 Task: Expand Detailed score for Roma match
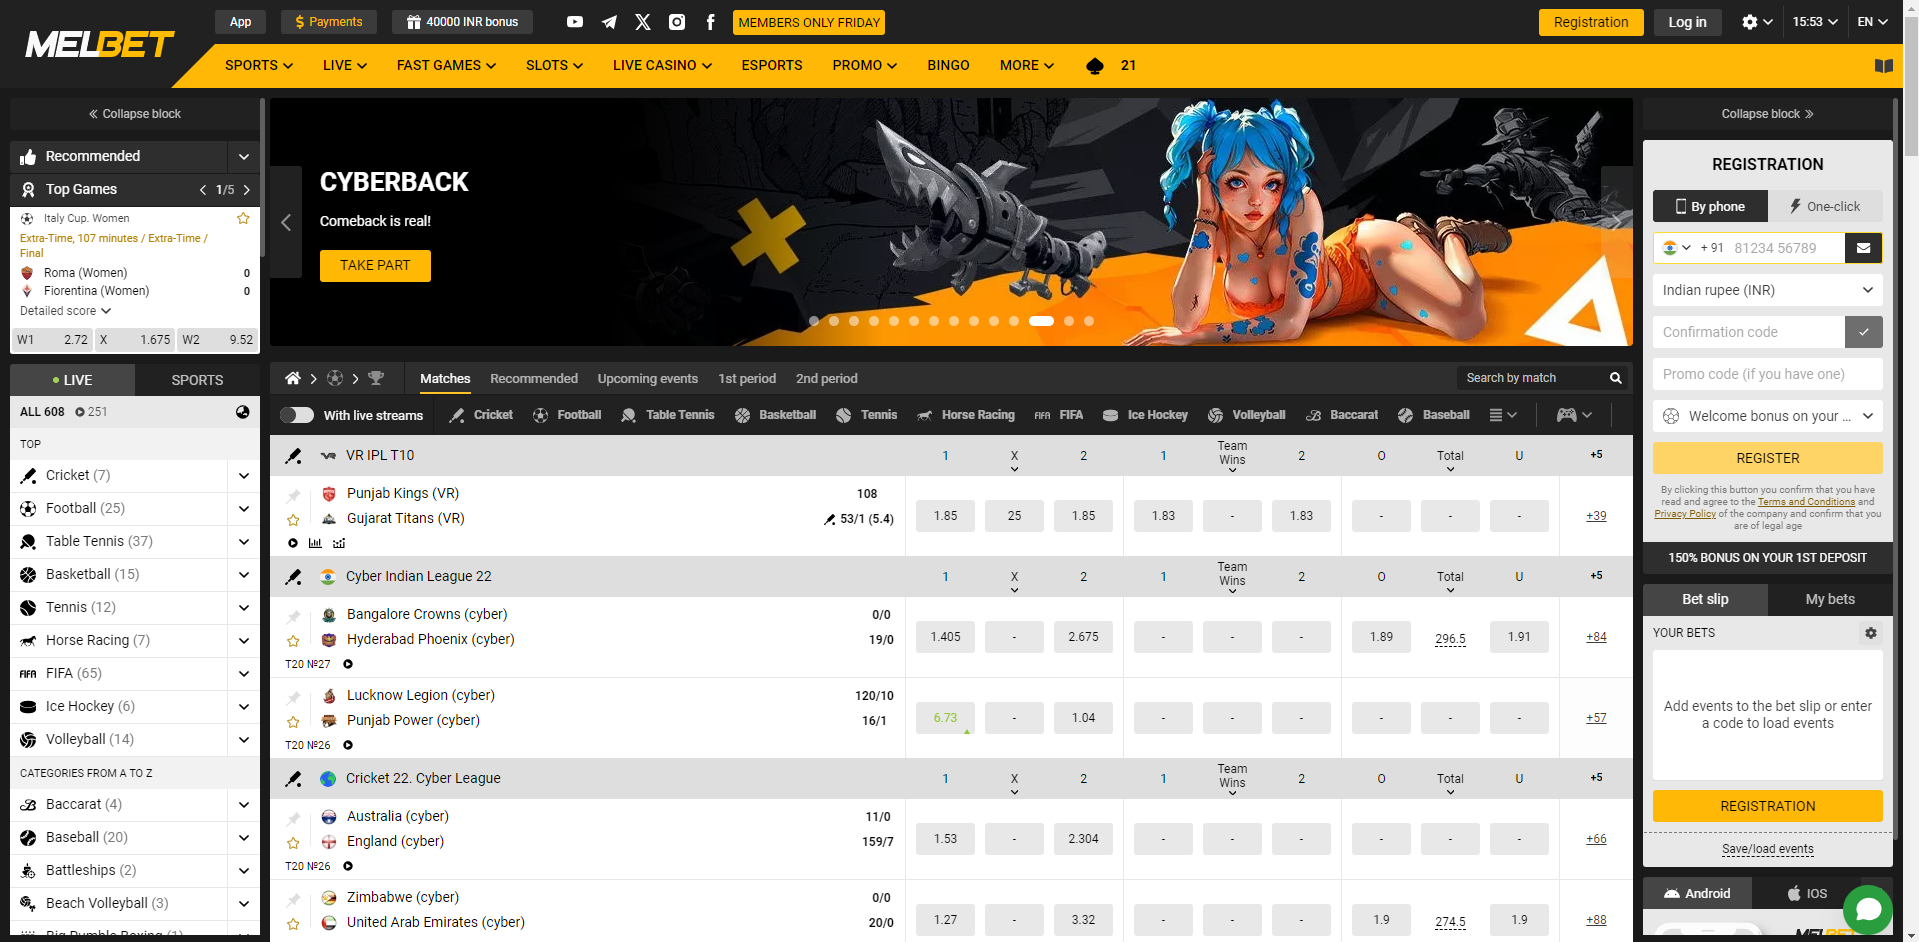click(x=65, y=311)
